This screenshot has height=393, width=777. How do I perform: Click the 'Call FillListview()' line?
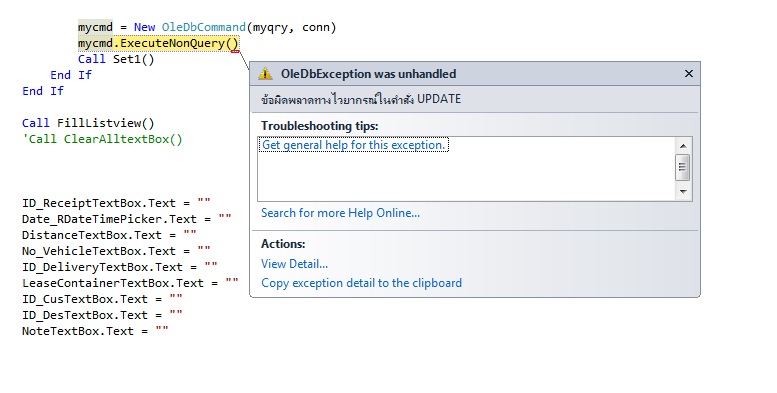click(x=88, y=123)
